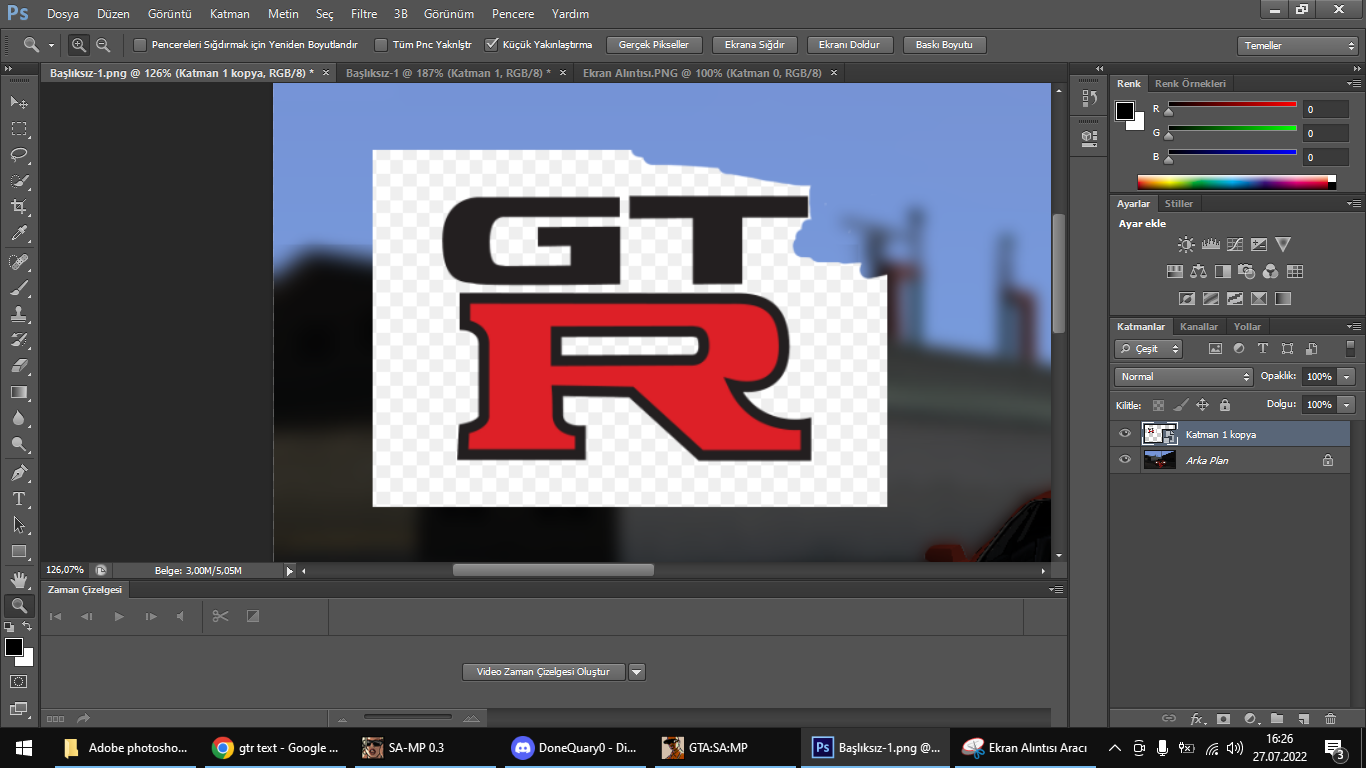This screenshot has width=1366, height=768.
Task: Open the Filtre menu
Action: (364, 14)
